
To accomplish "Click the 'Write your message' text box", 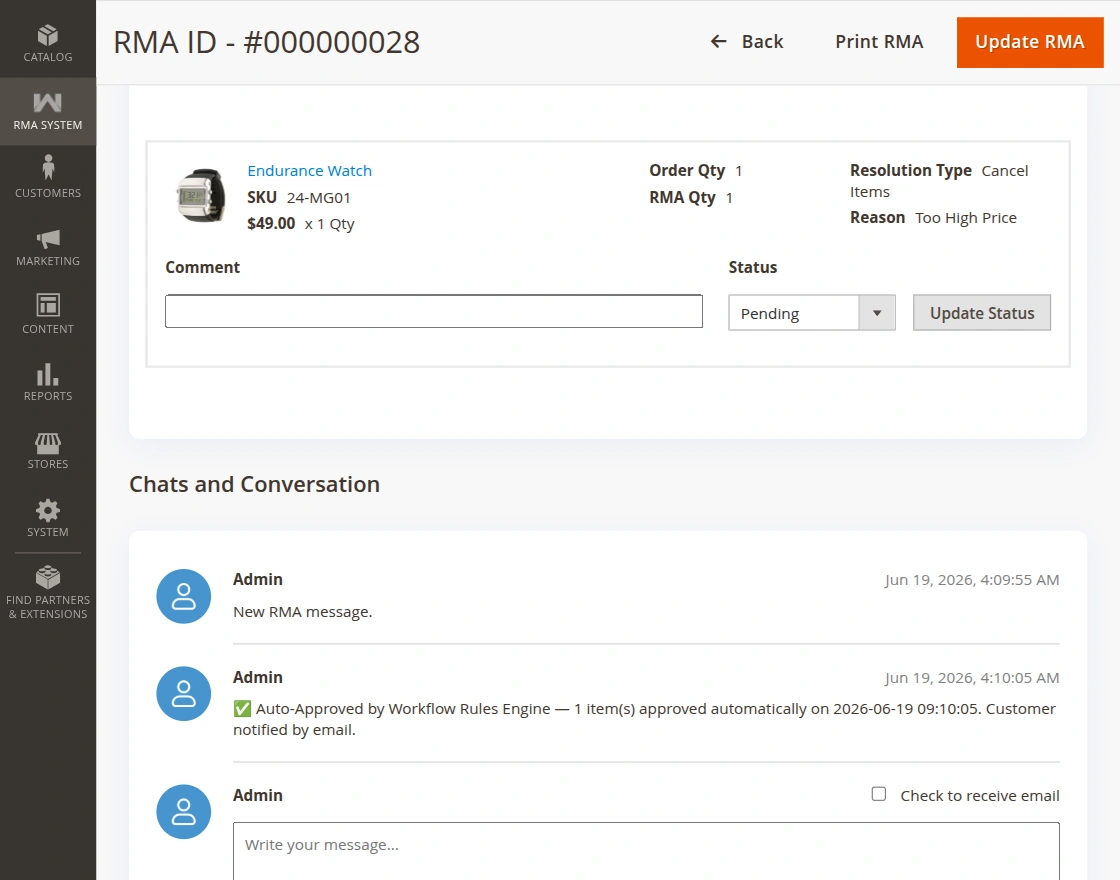I will click(x=646, y=851).
